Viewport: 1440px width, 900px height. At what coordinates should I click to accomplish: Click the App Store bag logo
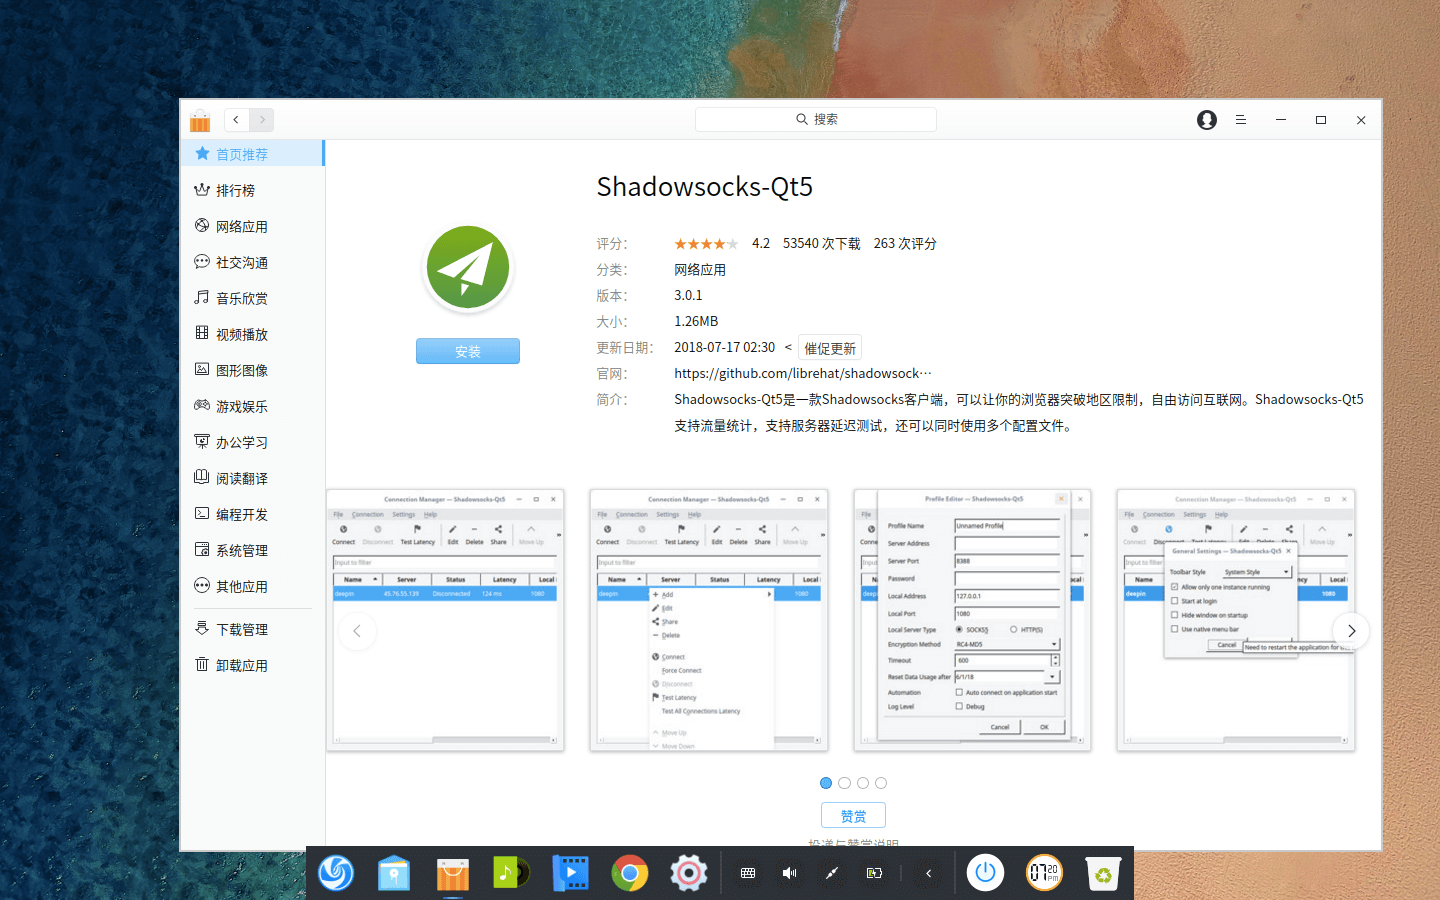[200, 120]
